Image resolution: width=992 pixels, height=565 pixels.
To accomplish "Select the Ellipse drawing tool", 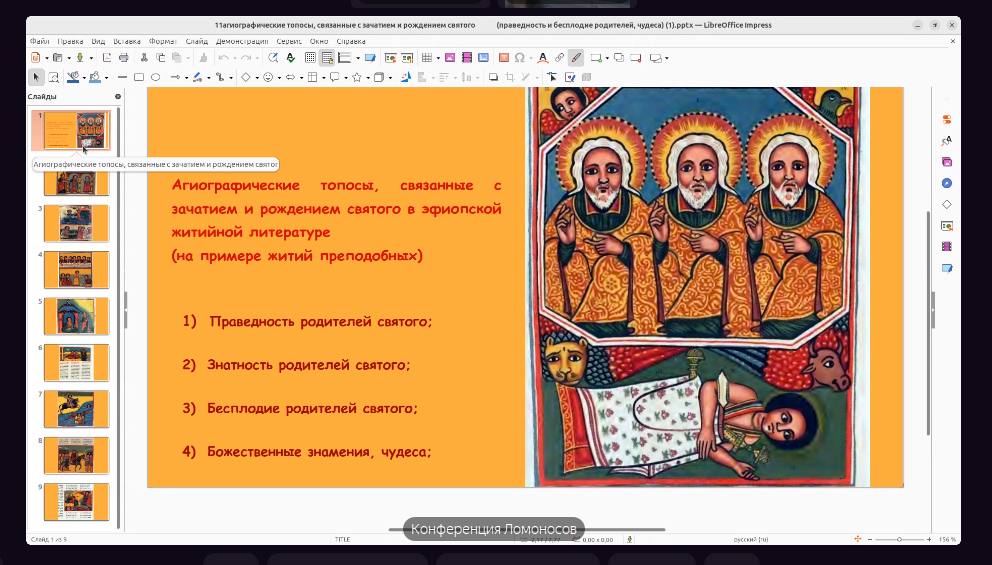I will pos(156,77).
